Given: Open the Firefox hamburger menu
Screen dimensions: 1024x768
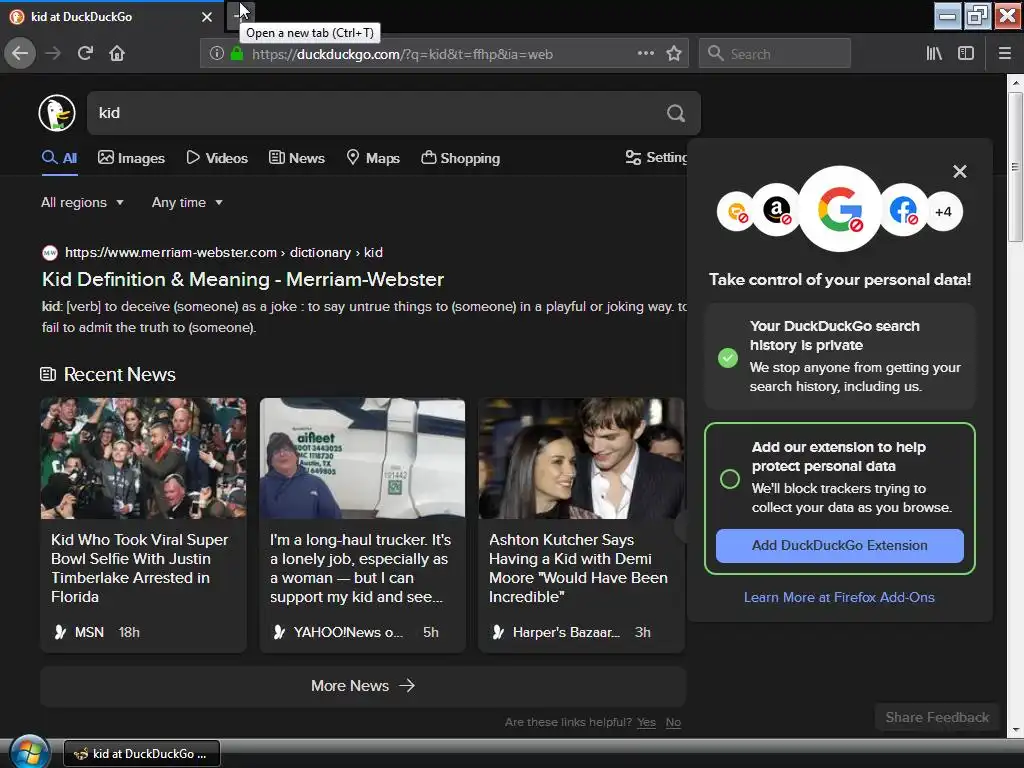Looking at the screenshot, I should [1005, 54].
